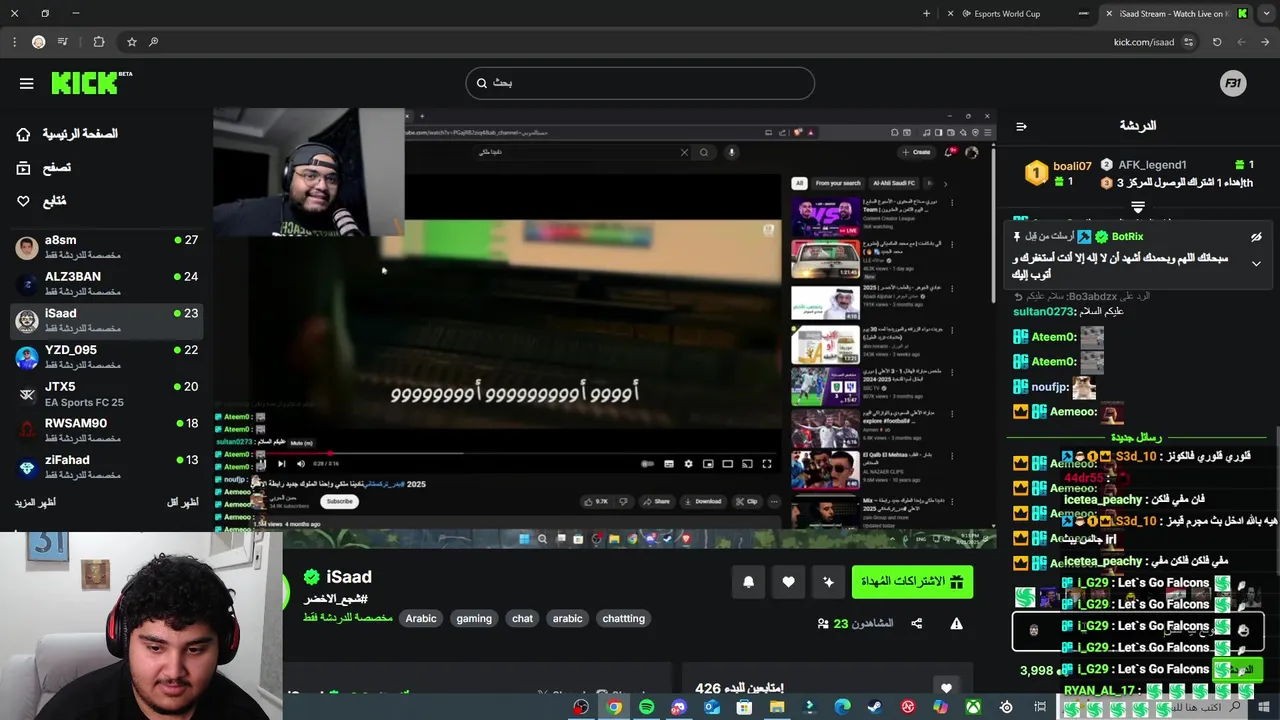
Task: Expand the gift leaderboard drop arrow
Action: point(1138,208)
